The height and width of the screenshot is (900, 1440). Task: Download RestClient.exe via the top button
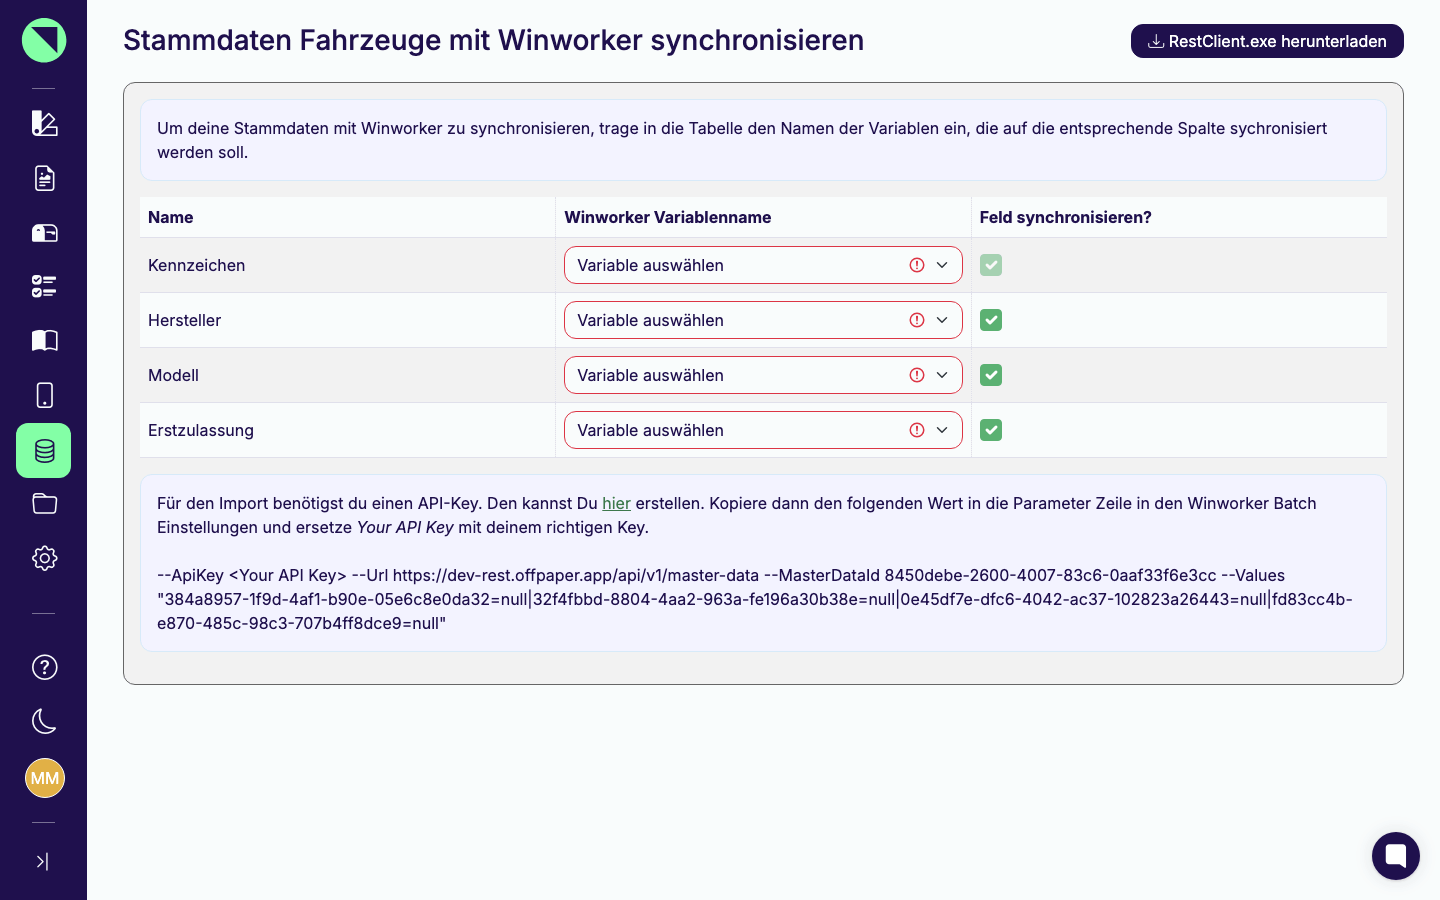tap(1267, 41)
